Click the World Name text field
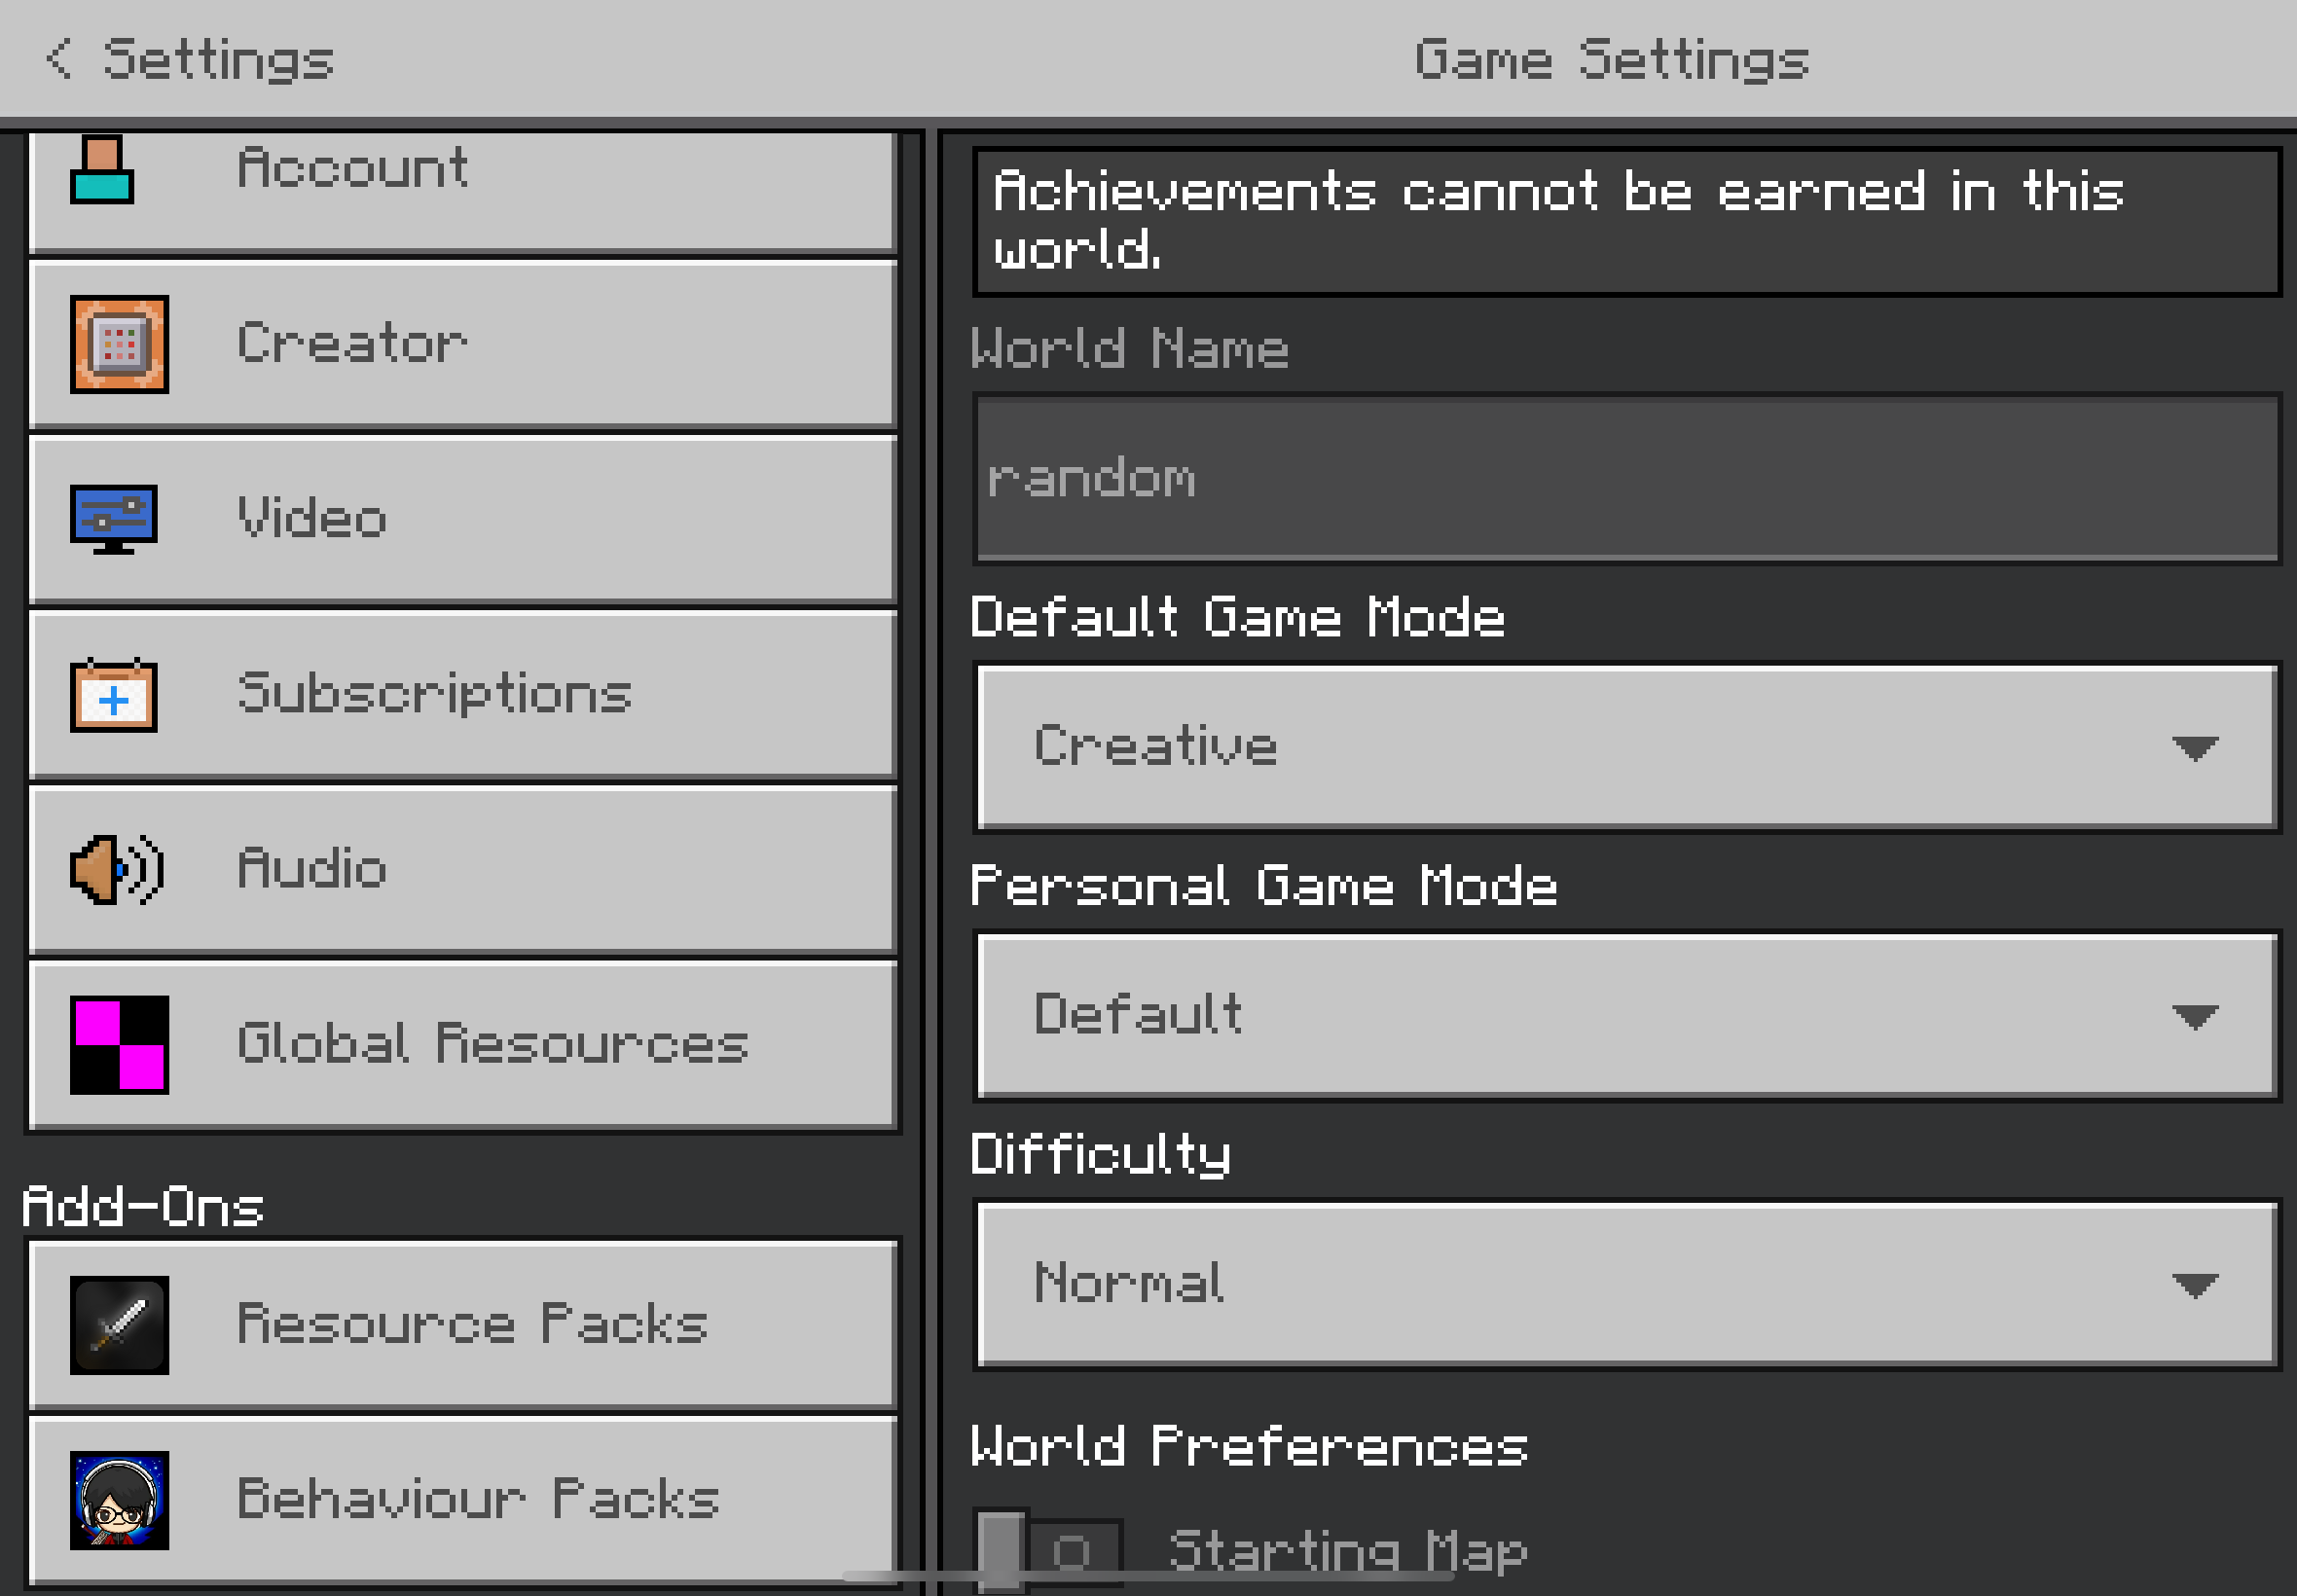Image resolution: width=2297 pixels, height=1596 pixels. 1626,478
